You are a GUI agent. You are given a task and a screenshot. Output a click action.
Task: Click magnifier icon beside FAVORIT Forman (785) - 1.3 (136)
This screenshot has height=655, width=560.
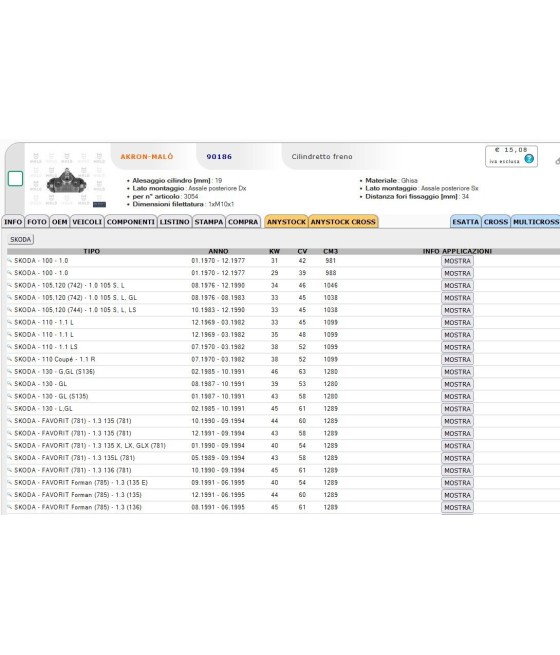point(10,507)
